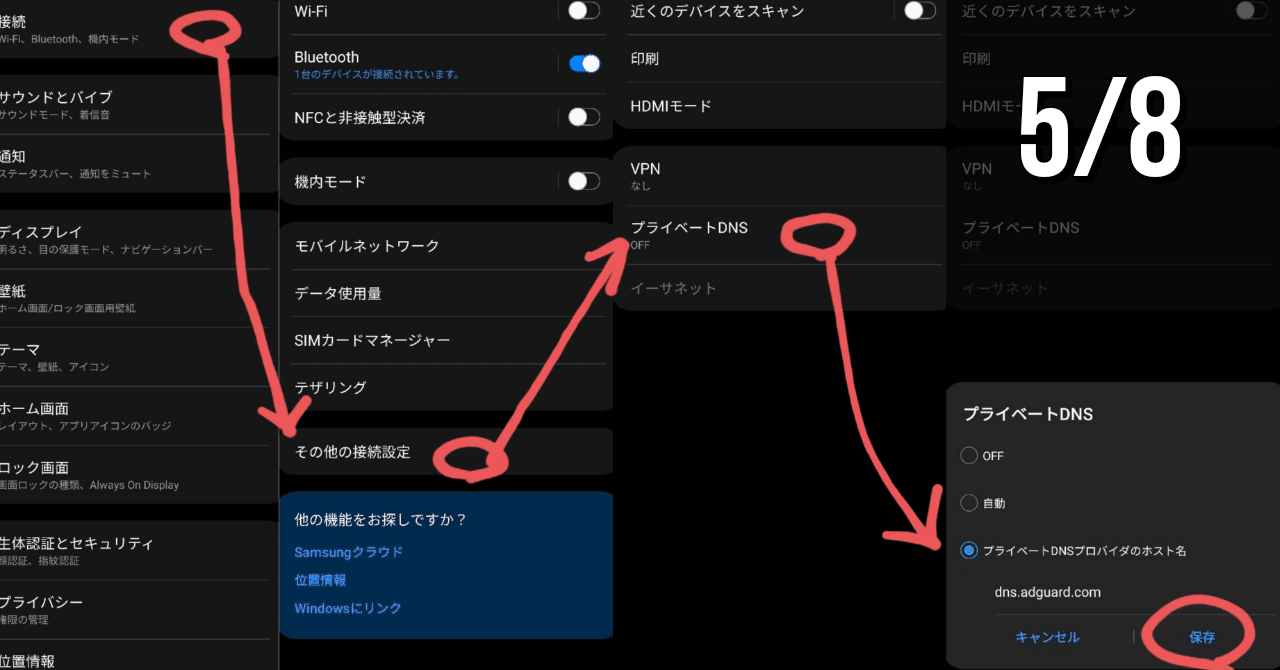This screenshot has height=670, width=1280.
Task: Open the Windowsにリンク link
Action: (x=347, y=608)
